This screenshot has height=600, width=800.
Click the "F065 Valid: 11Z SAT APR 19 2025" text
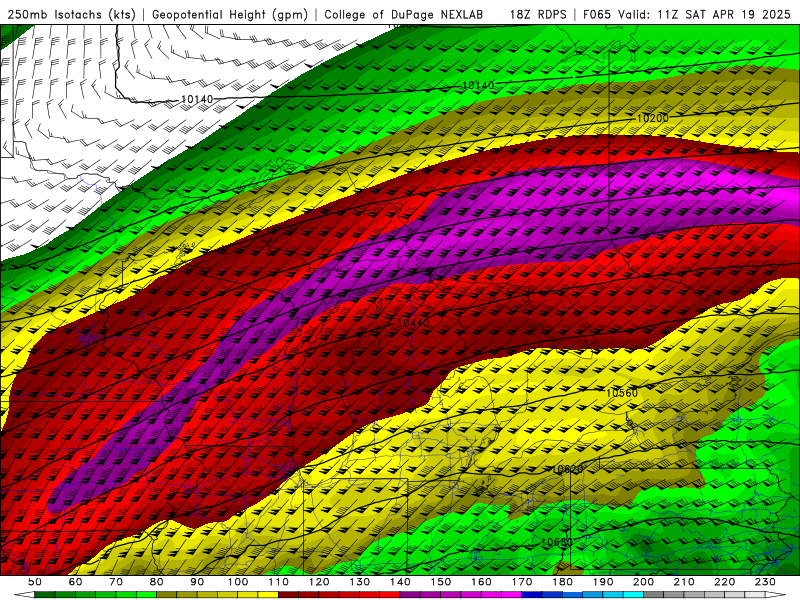click(686, 14)
